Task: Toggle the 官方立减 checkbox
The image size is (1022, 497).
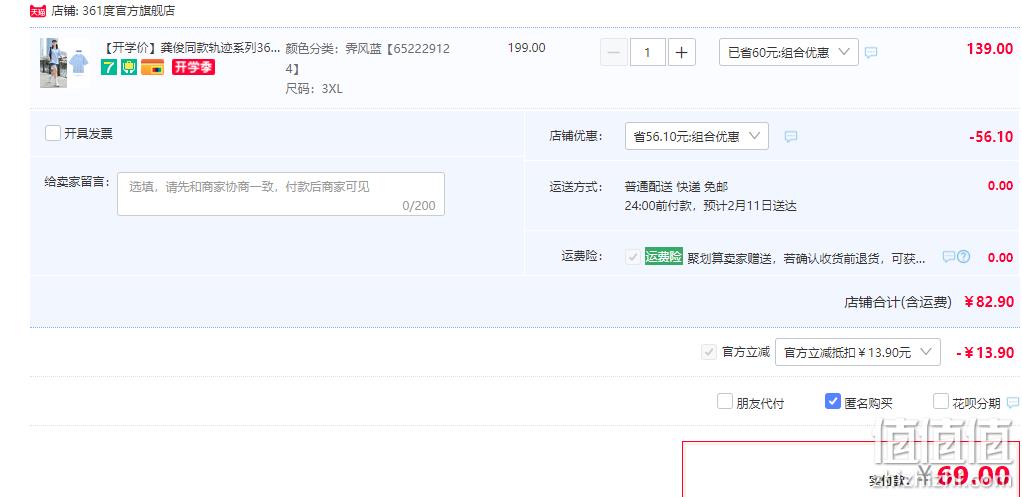Action: (708, 352)
